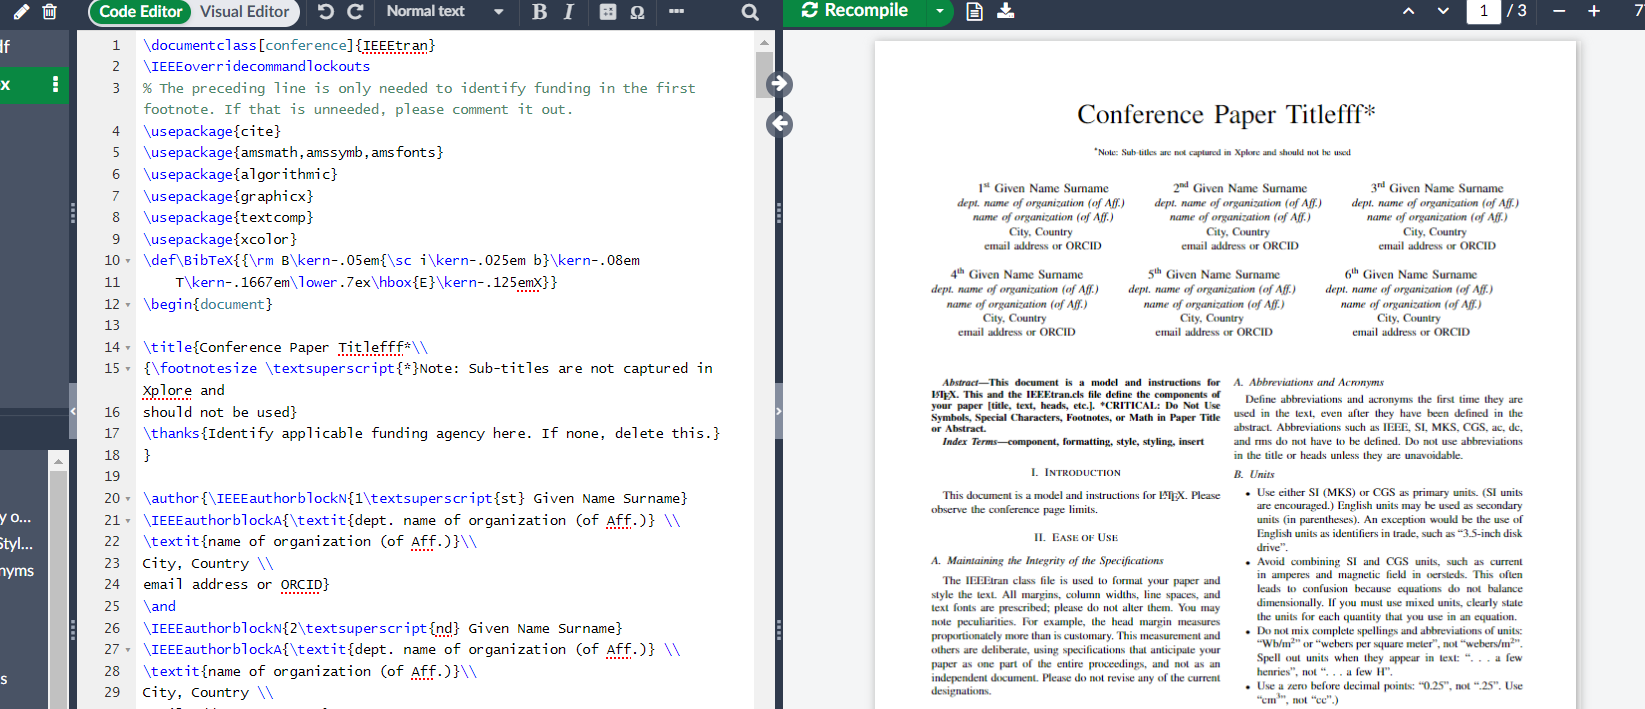Screen dimensions: 1645x709
Task: Click the Index Terms line in PDF
Action: [1073, 441]
